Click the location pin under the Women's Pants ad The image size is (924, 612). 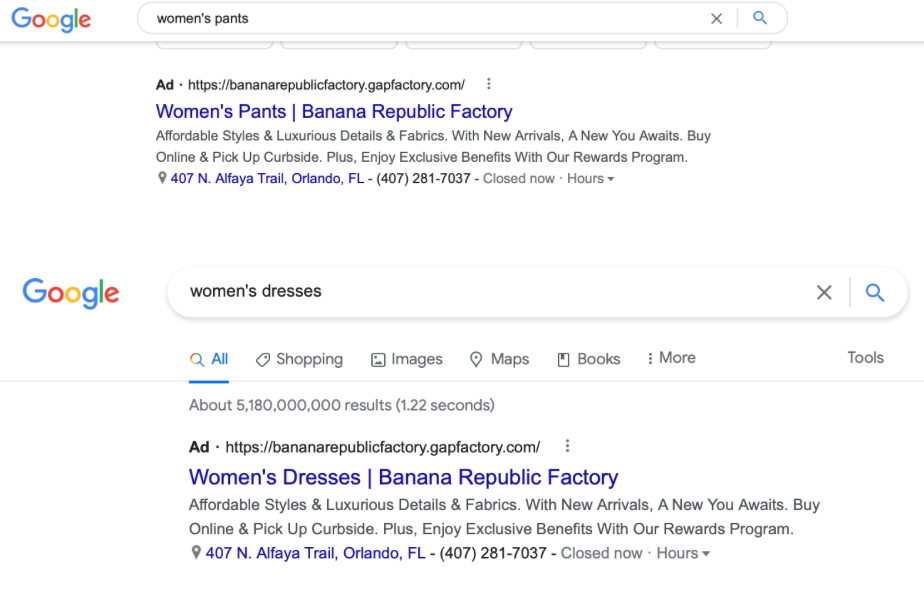(x=162, y=178)
